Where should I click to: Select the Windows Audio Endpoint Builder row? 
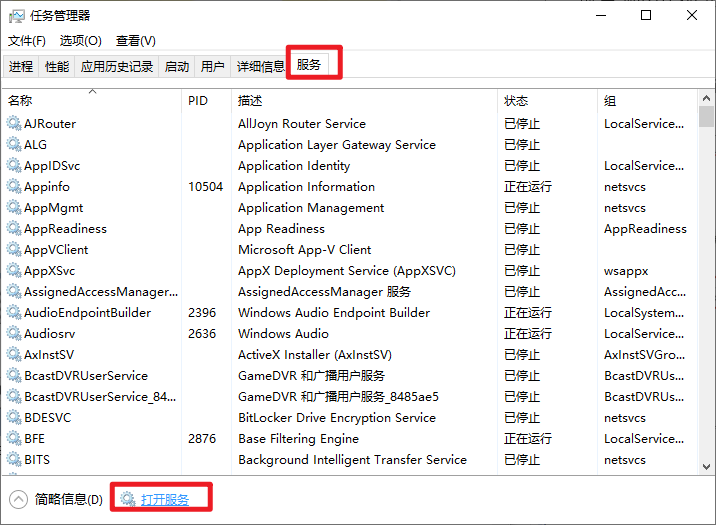(350, 312)
